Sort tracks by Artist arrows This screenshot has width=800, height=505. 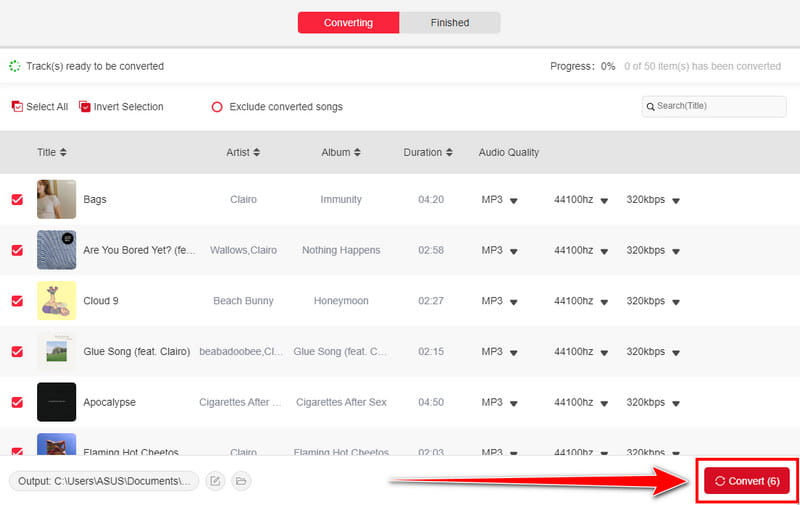(x=256, y=153)
